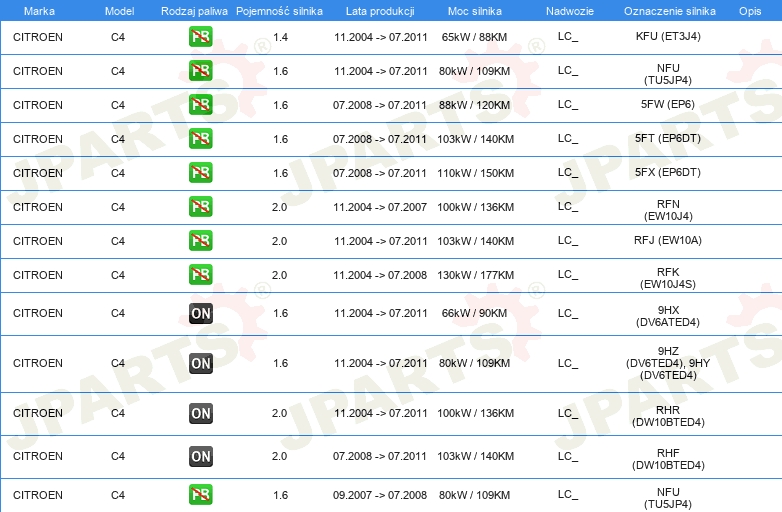782x512 pixels.
Task: Select engine code 9HX (DV6ATED4)
Action: point(668,316)
